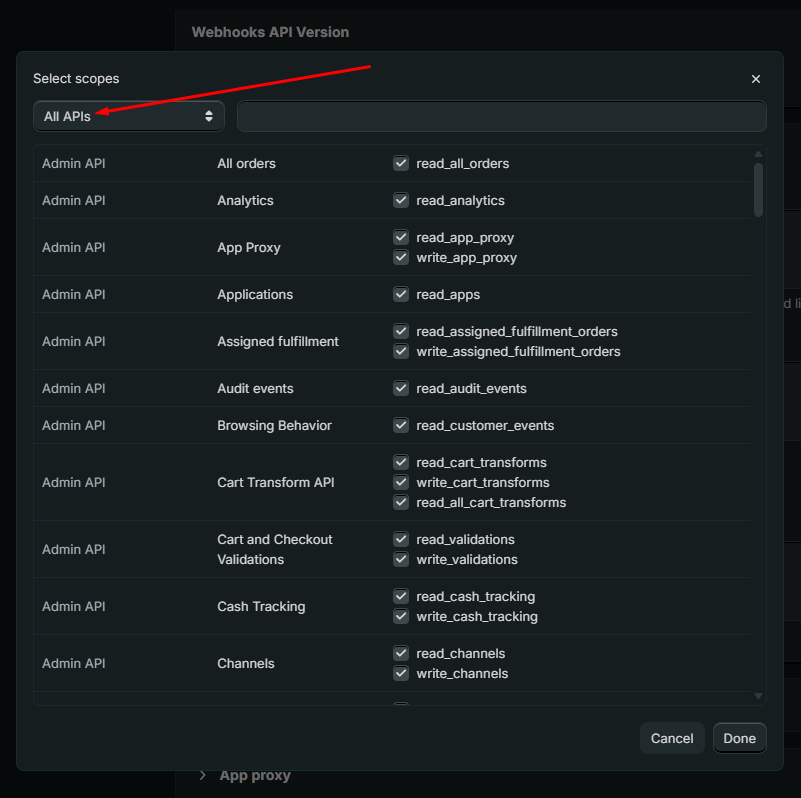Disable write_validations scope
The image size is (801, 798).
pos(401,559)
